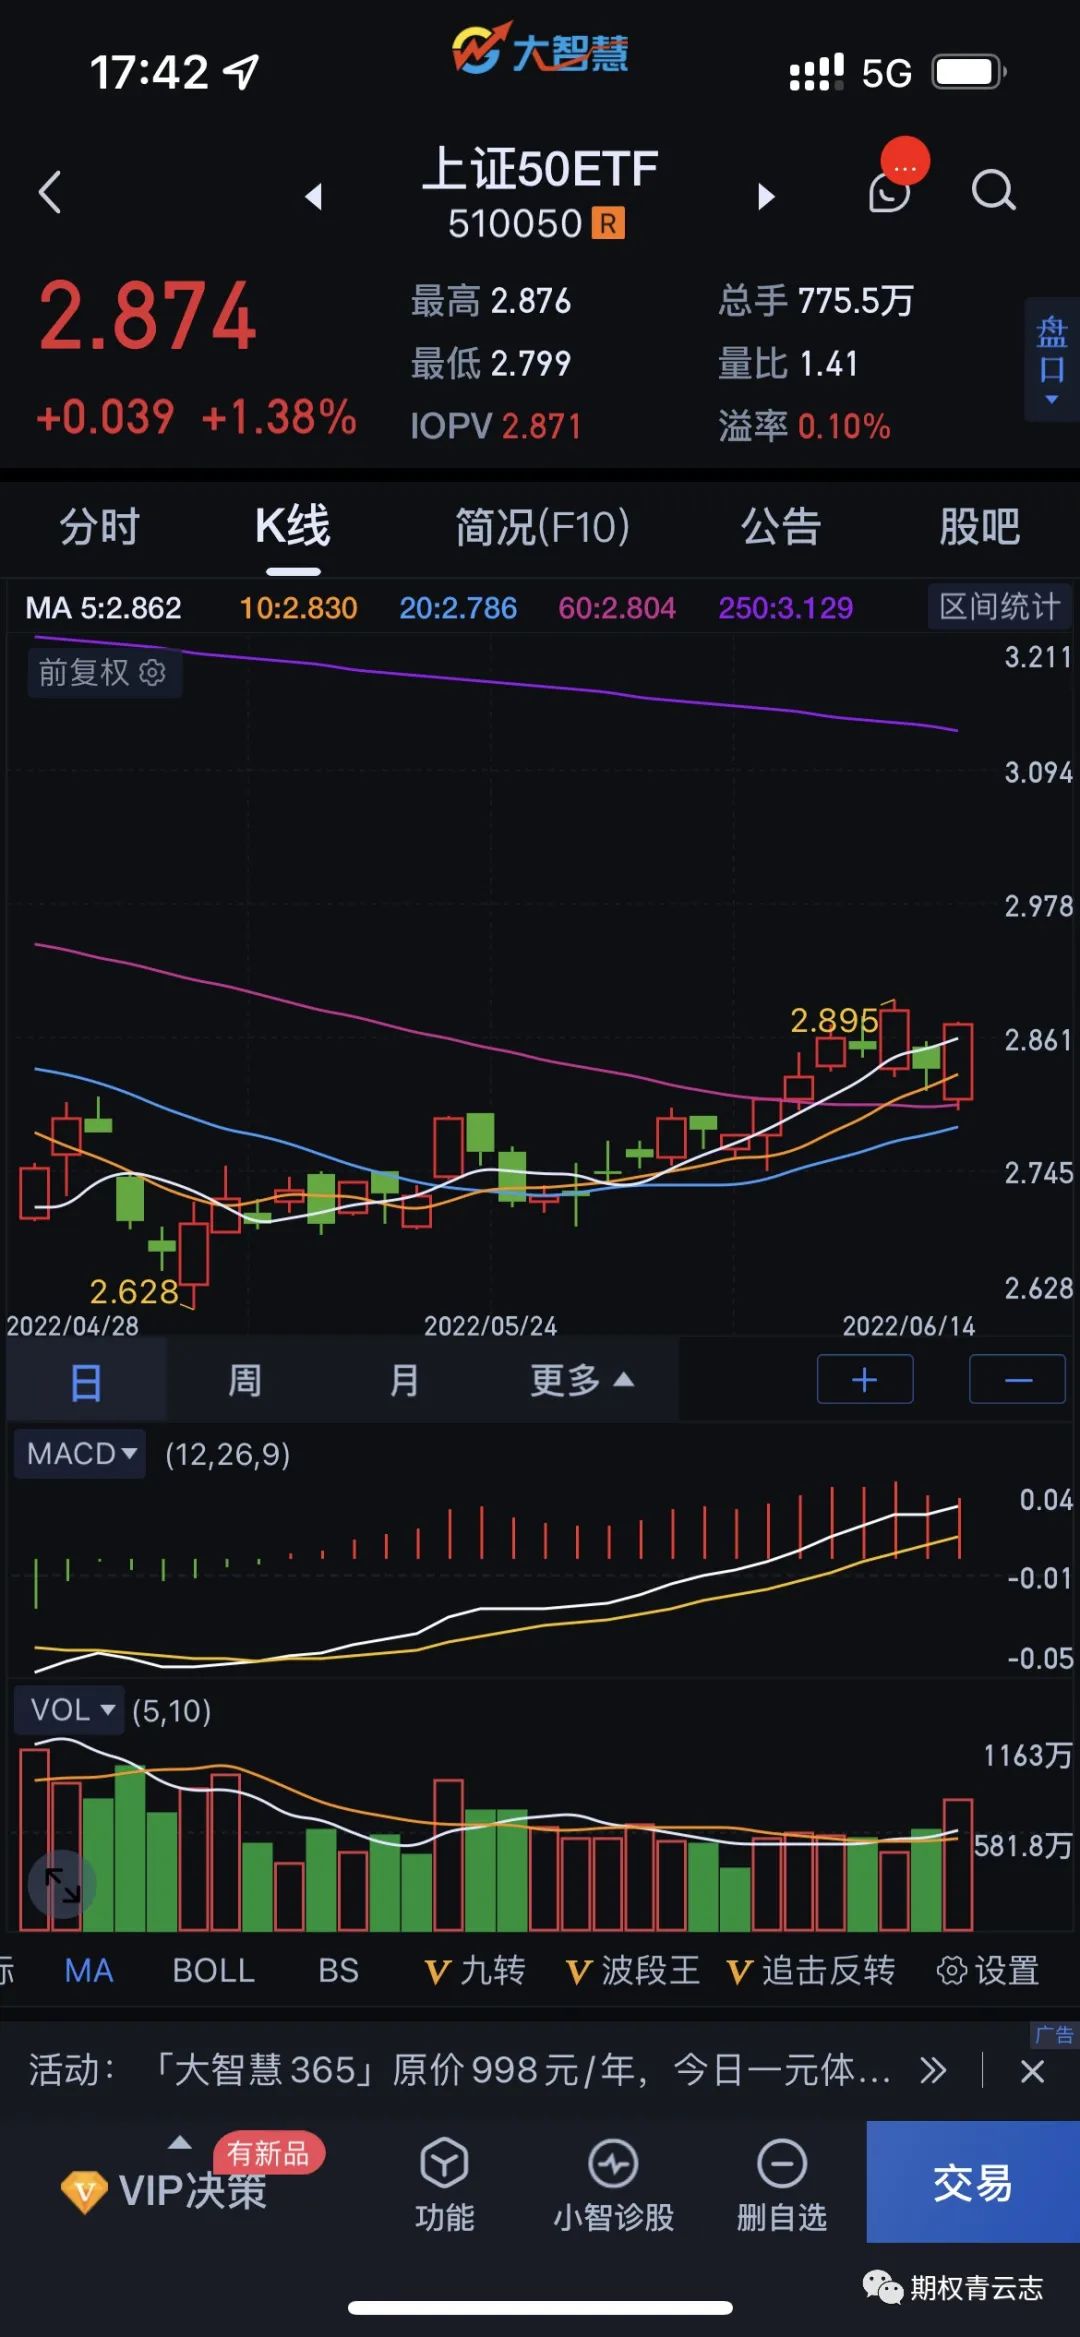Switch to the 分时 tab

[x=99, y=527]
